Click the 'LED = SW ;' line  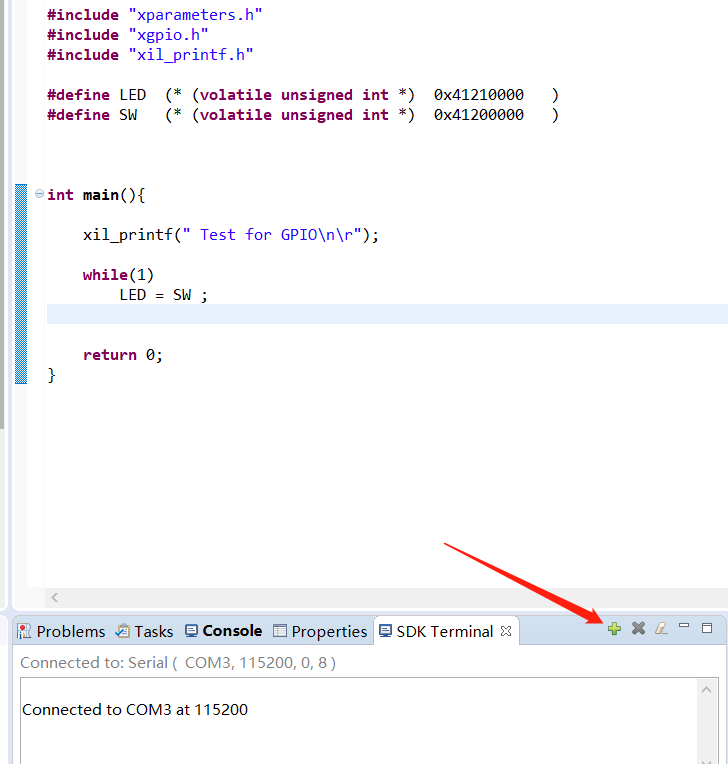click(163, 295)
